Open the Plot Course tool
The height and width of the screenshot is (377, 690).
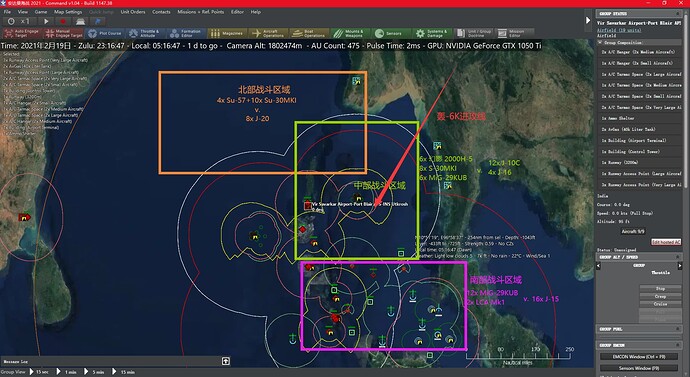[105, 33]
